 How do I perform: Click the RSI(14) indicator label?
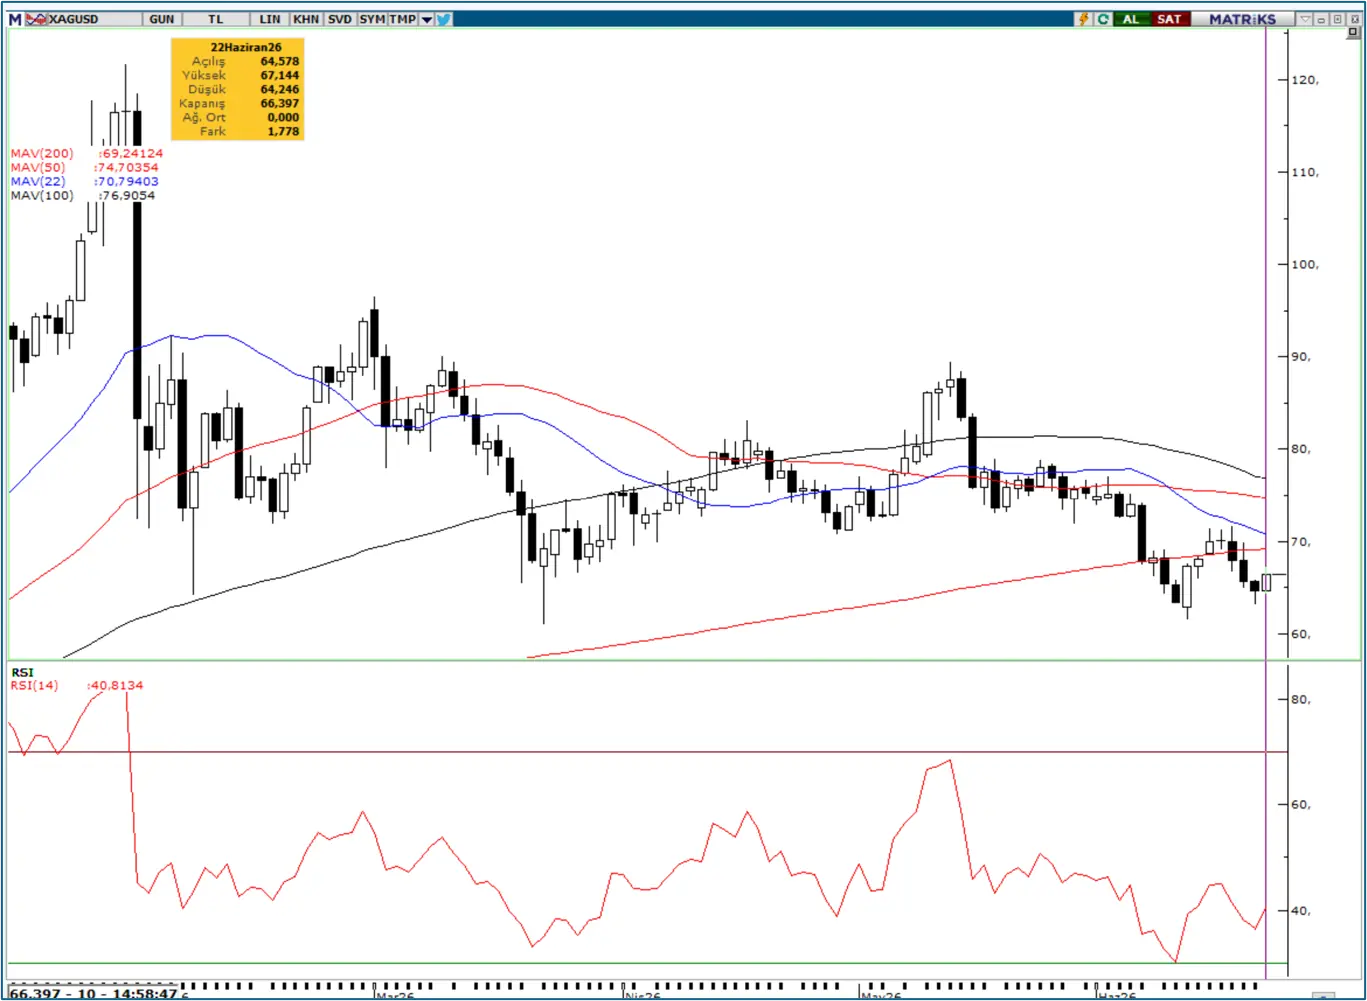(x=35, y=685)
